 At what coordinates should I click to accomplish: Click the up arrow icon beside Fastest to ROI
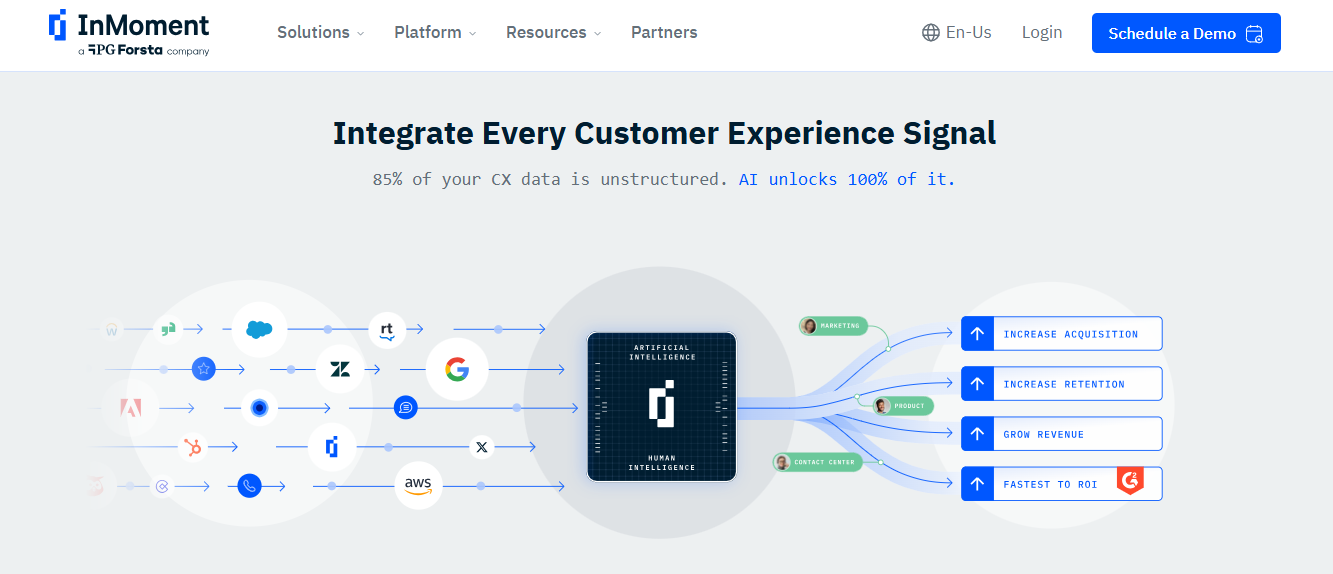[978, 484]
